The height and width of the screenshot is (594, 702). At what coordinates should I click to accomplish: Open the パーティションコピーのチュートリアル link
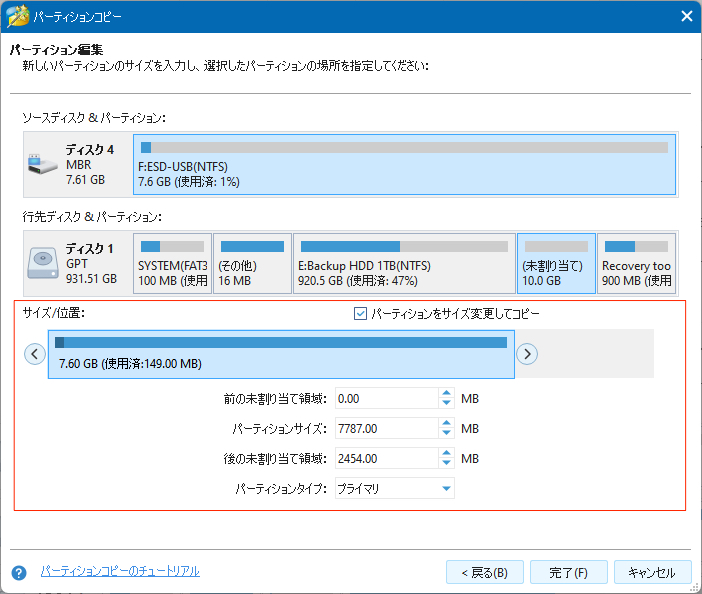(120, 571)
